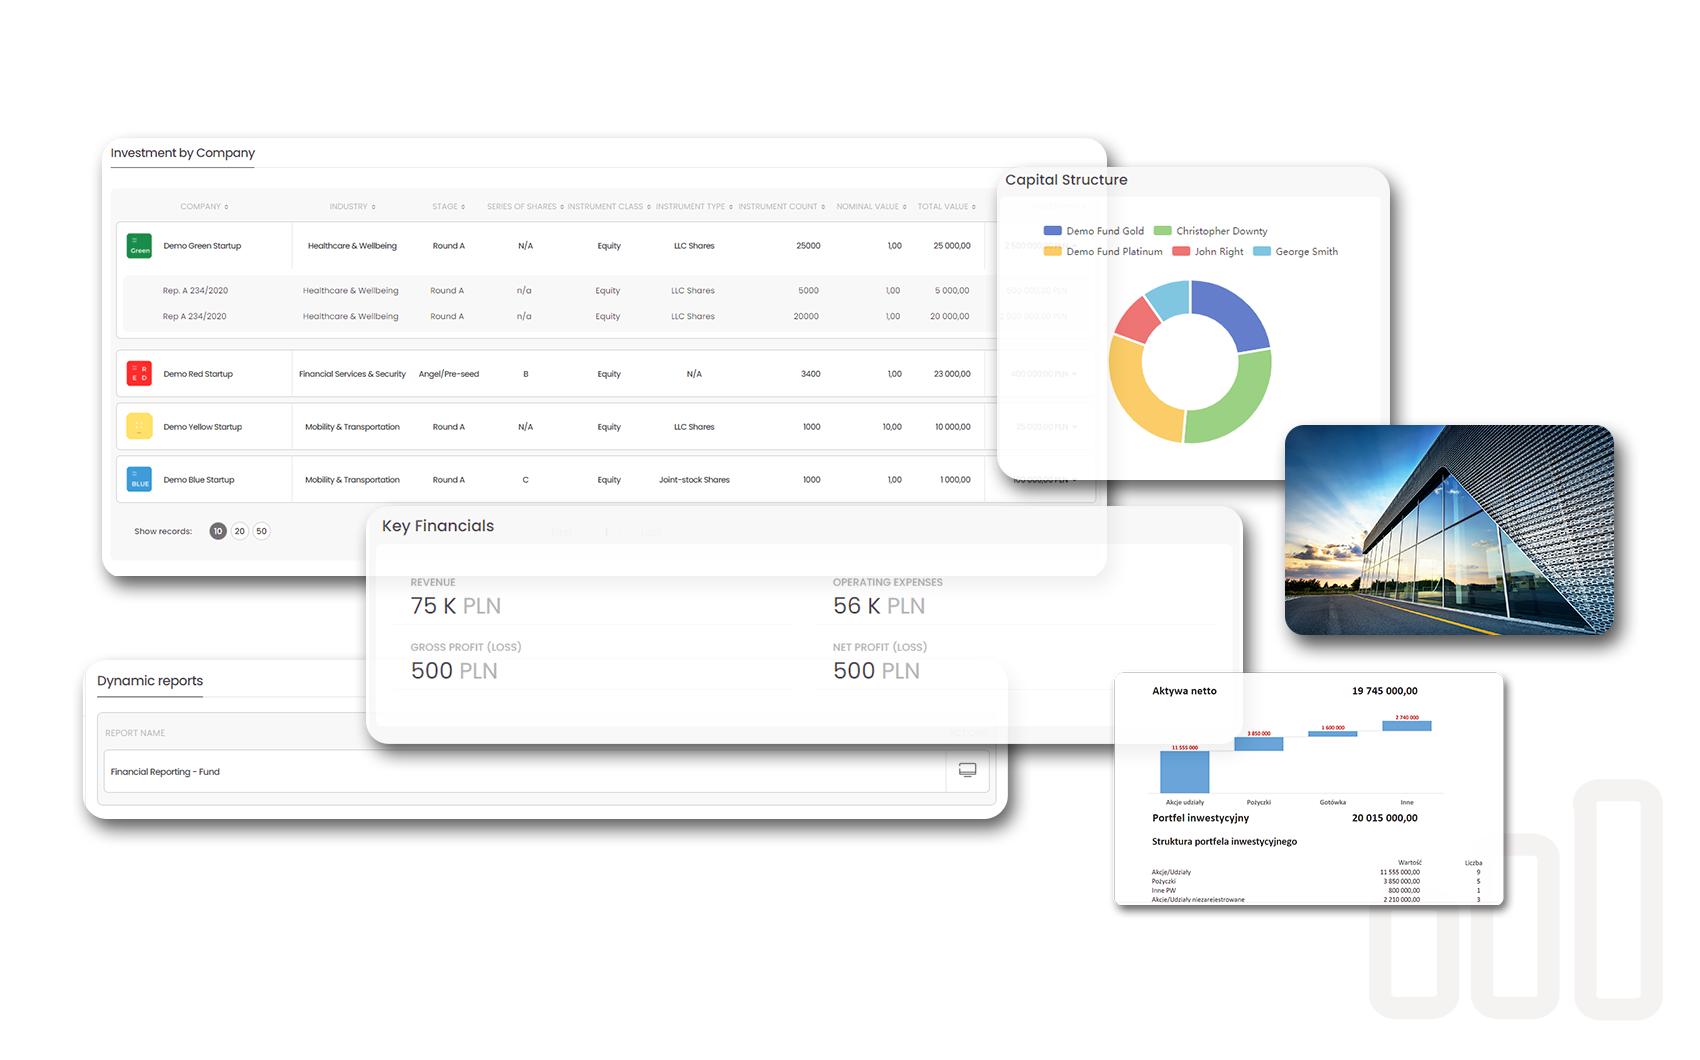
Task: Click the NET PROFIT (LOSS) label
Action: (880, 647)
